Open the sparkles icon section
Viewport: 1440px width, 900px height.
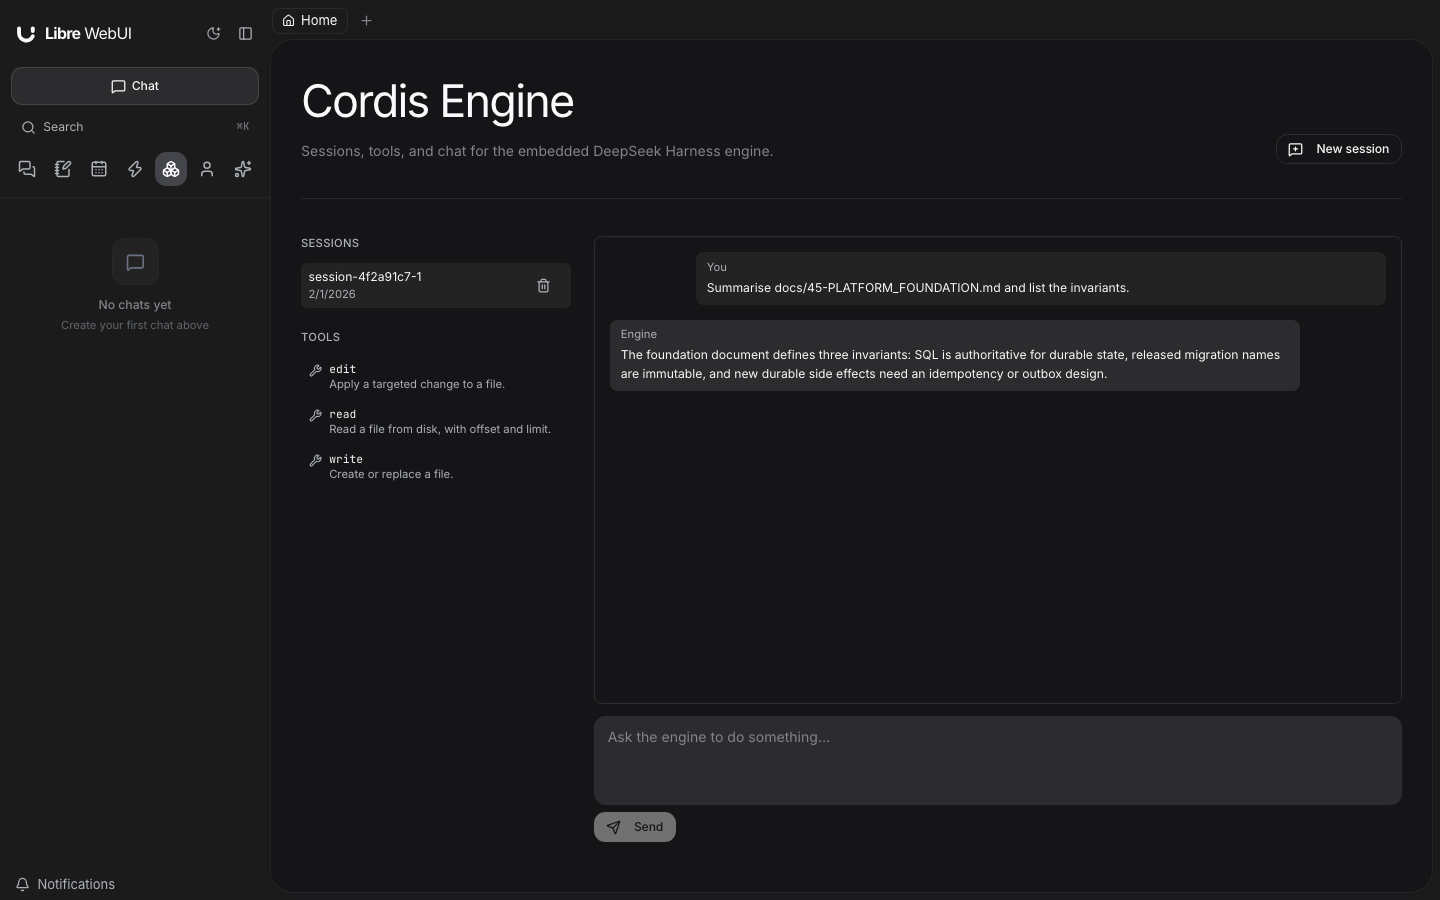pos(243,169)
